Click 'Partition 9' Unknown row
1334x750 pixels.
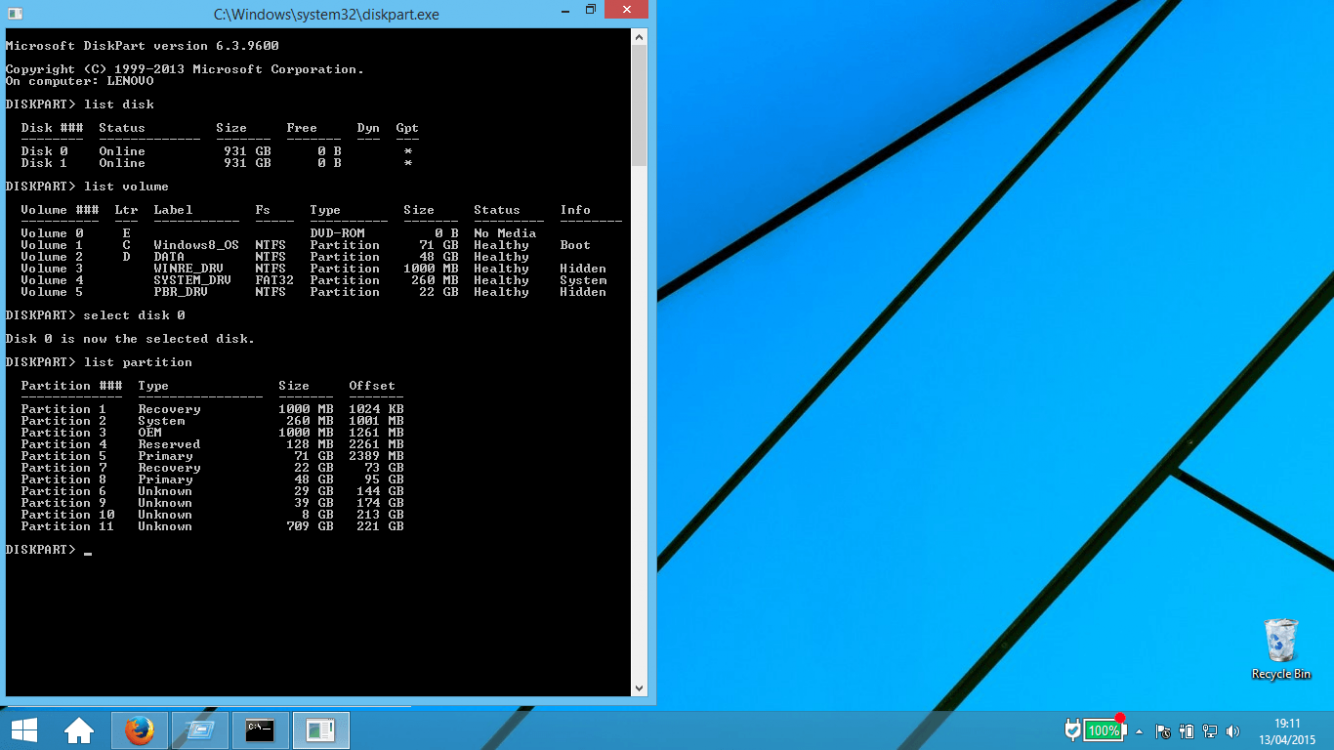point(212,503)
